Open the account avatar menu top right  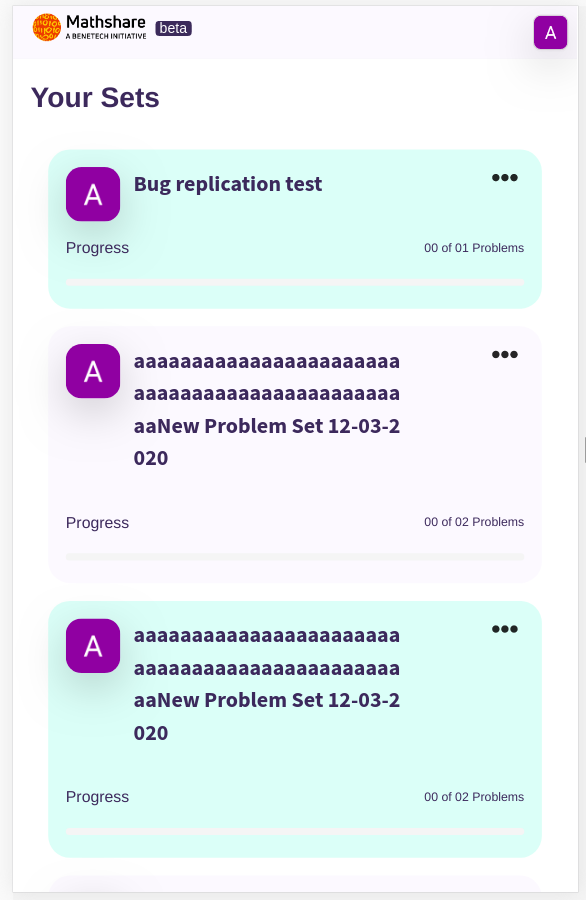click(x=550, y=33)
